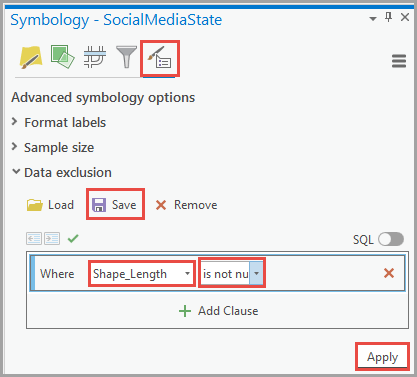417x377 pixels.
Task: Load a saved exclusion expression
Action: click(50, 205)
